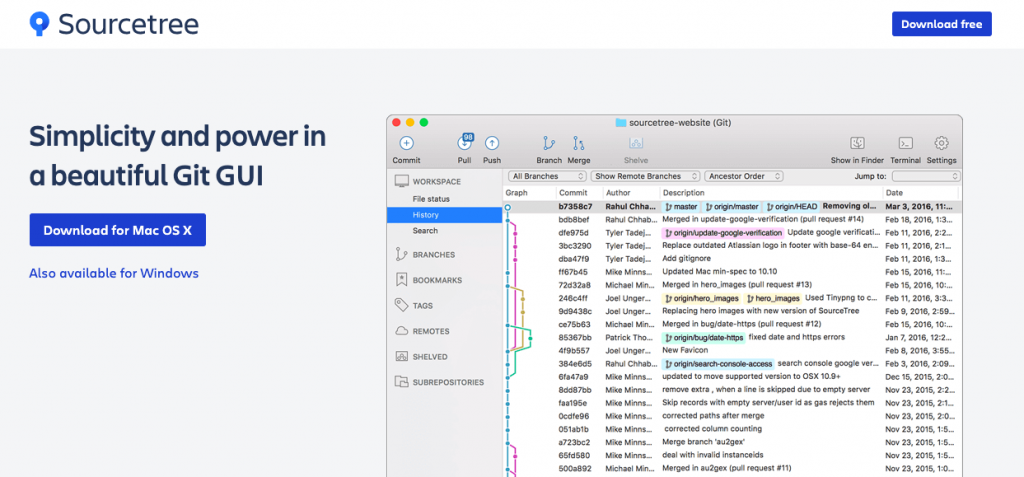Open the Show Remote Branches dropdown
Screen dimensions: 1024x477
pyautogui.click(x=645, y=176)
